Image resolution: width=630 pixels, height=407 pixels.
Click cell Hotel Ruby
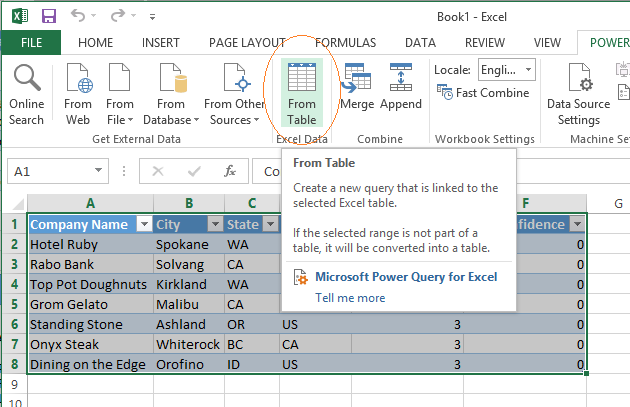[x=90, y=244]
